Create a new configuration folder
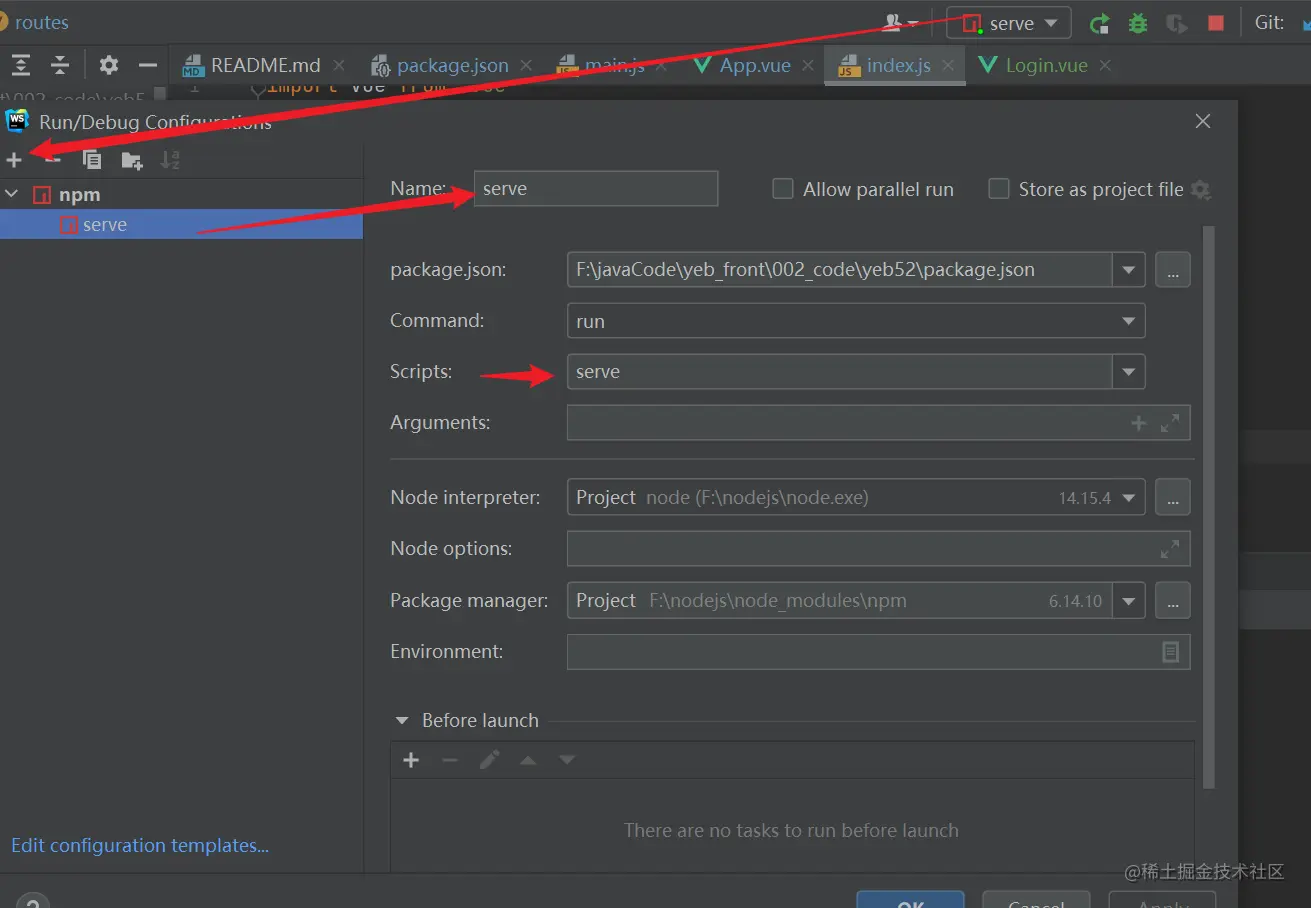 click(x=132, y=160)
